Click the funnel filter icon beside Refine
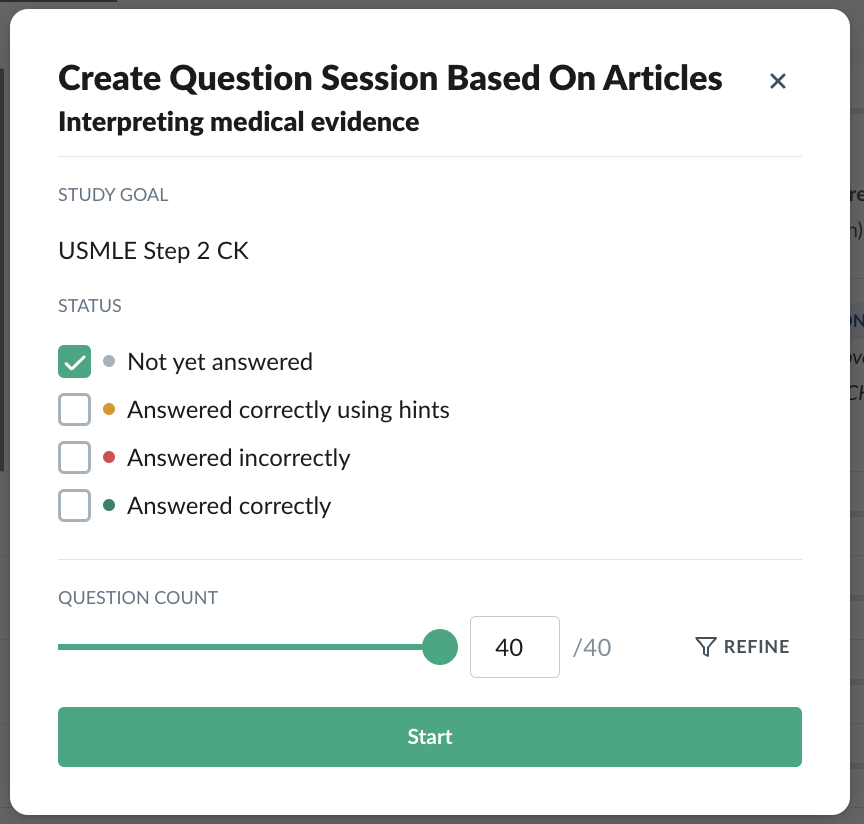Image resolution: width=864 pixels, height=824 pixels. (x=705, y=647)
